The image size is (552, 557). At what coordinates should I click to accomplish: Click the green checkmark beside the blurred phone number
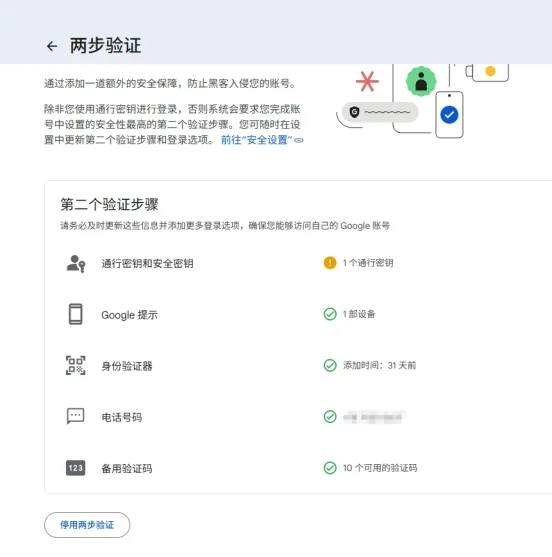[330, 417]
